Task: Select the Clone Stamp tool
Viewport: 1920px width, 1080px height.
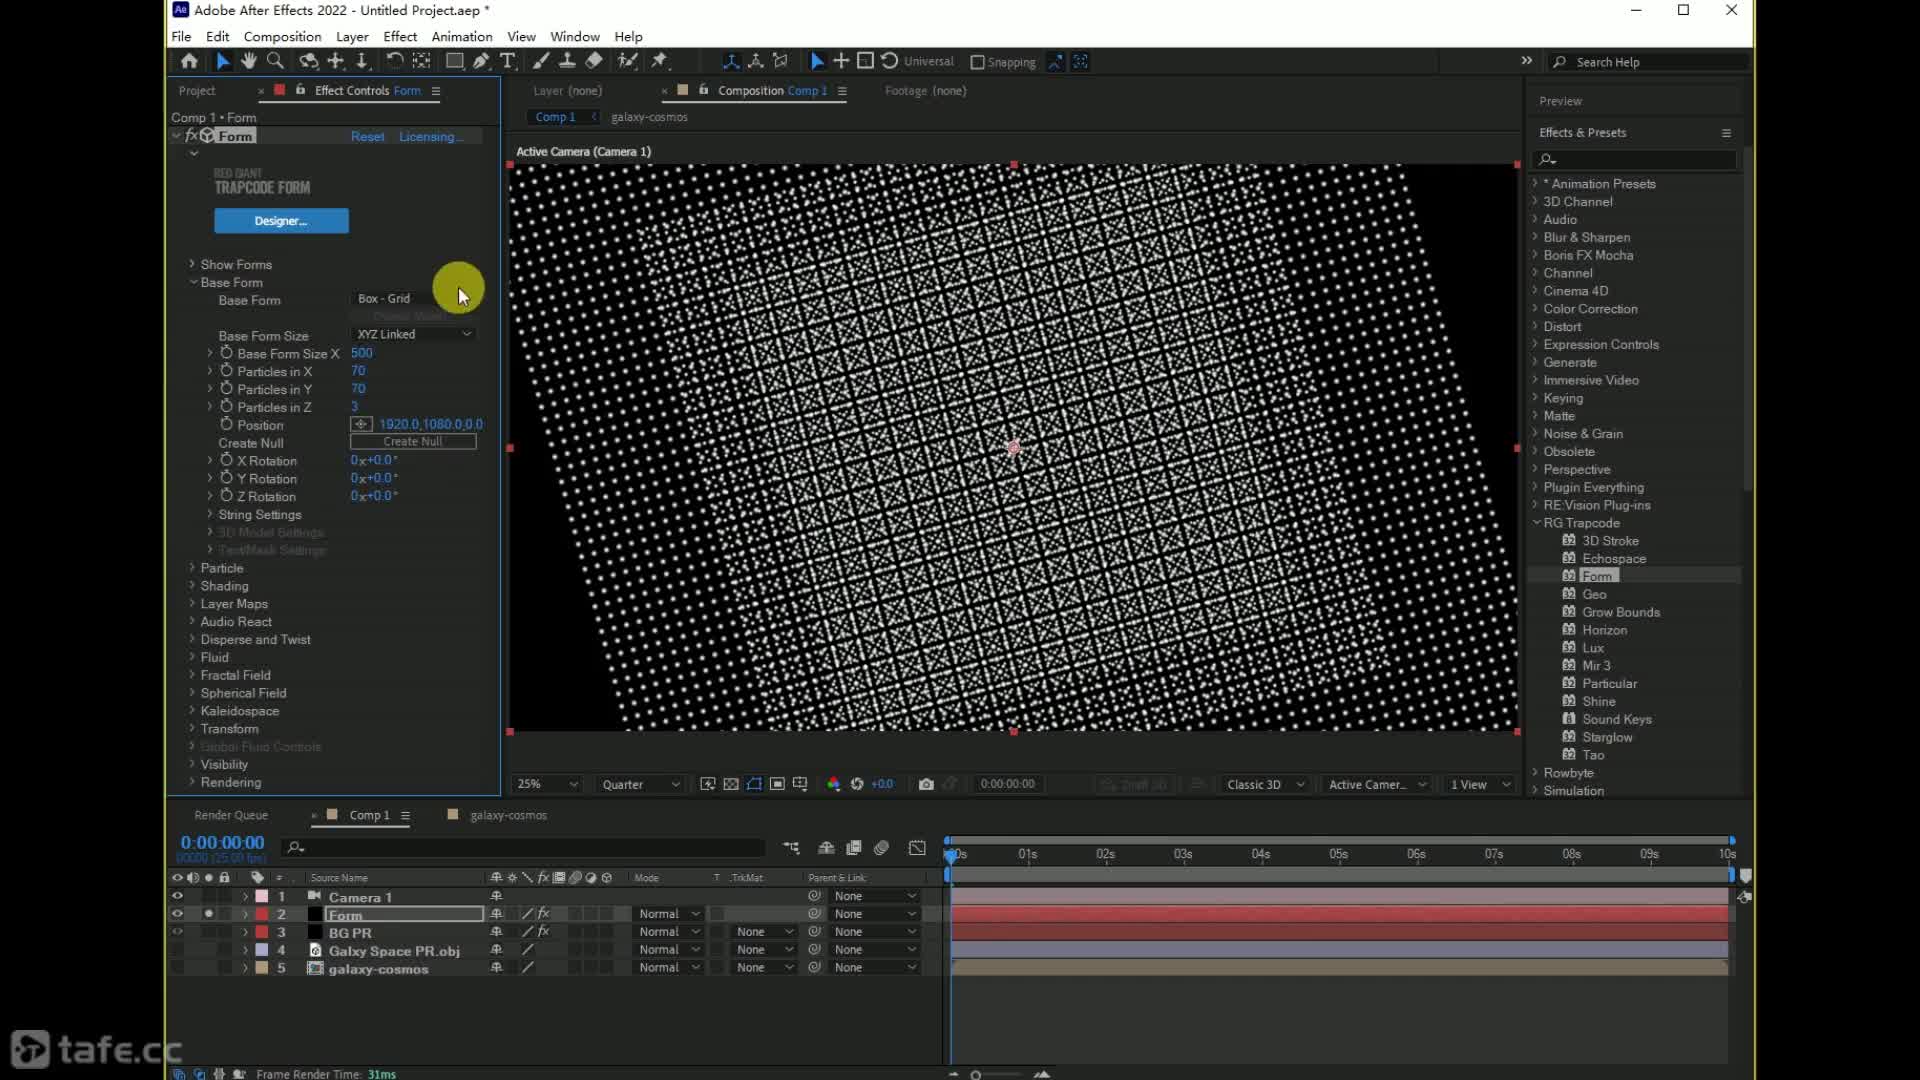Action: pos(567,61)
